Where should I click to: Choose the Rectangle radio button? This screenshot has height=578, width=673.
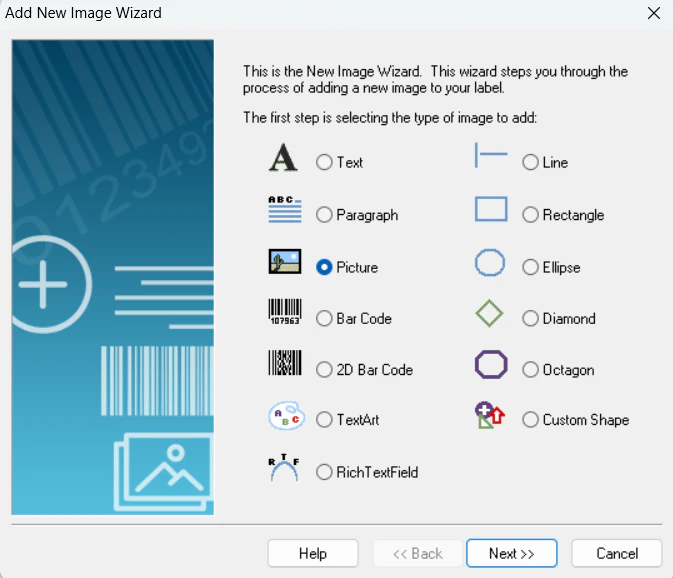tap(531, 215)
